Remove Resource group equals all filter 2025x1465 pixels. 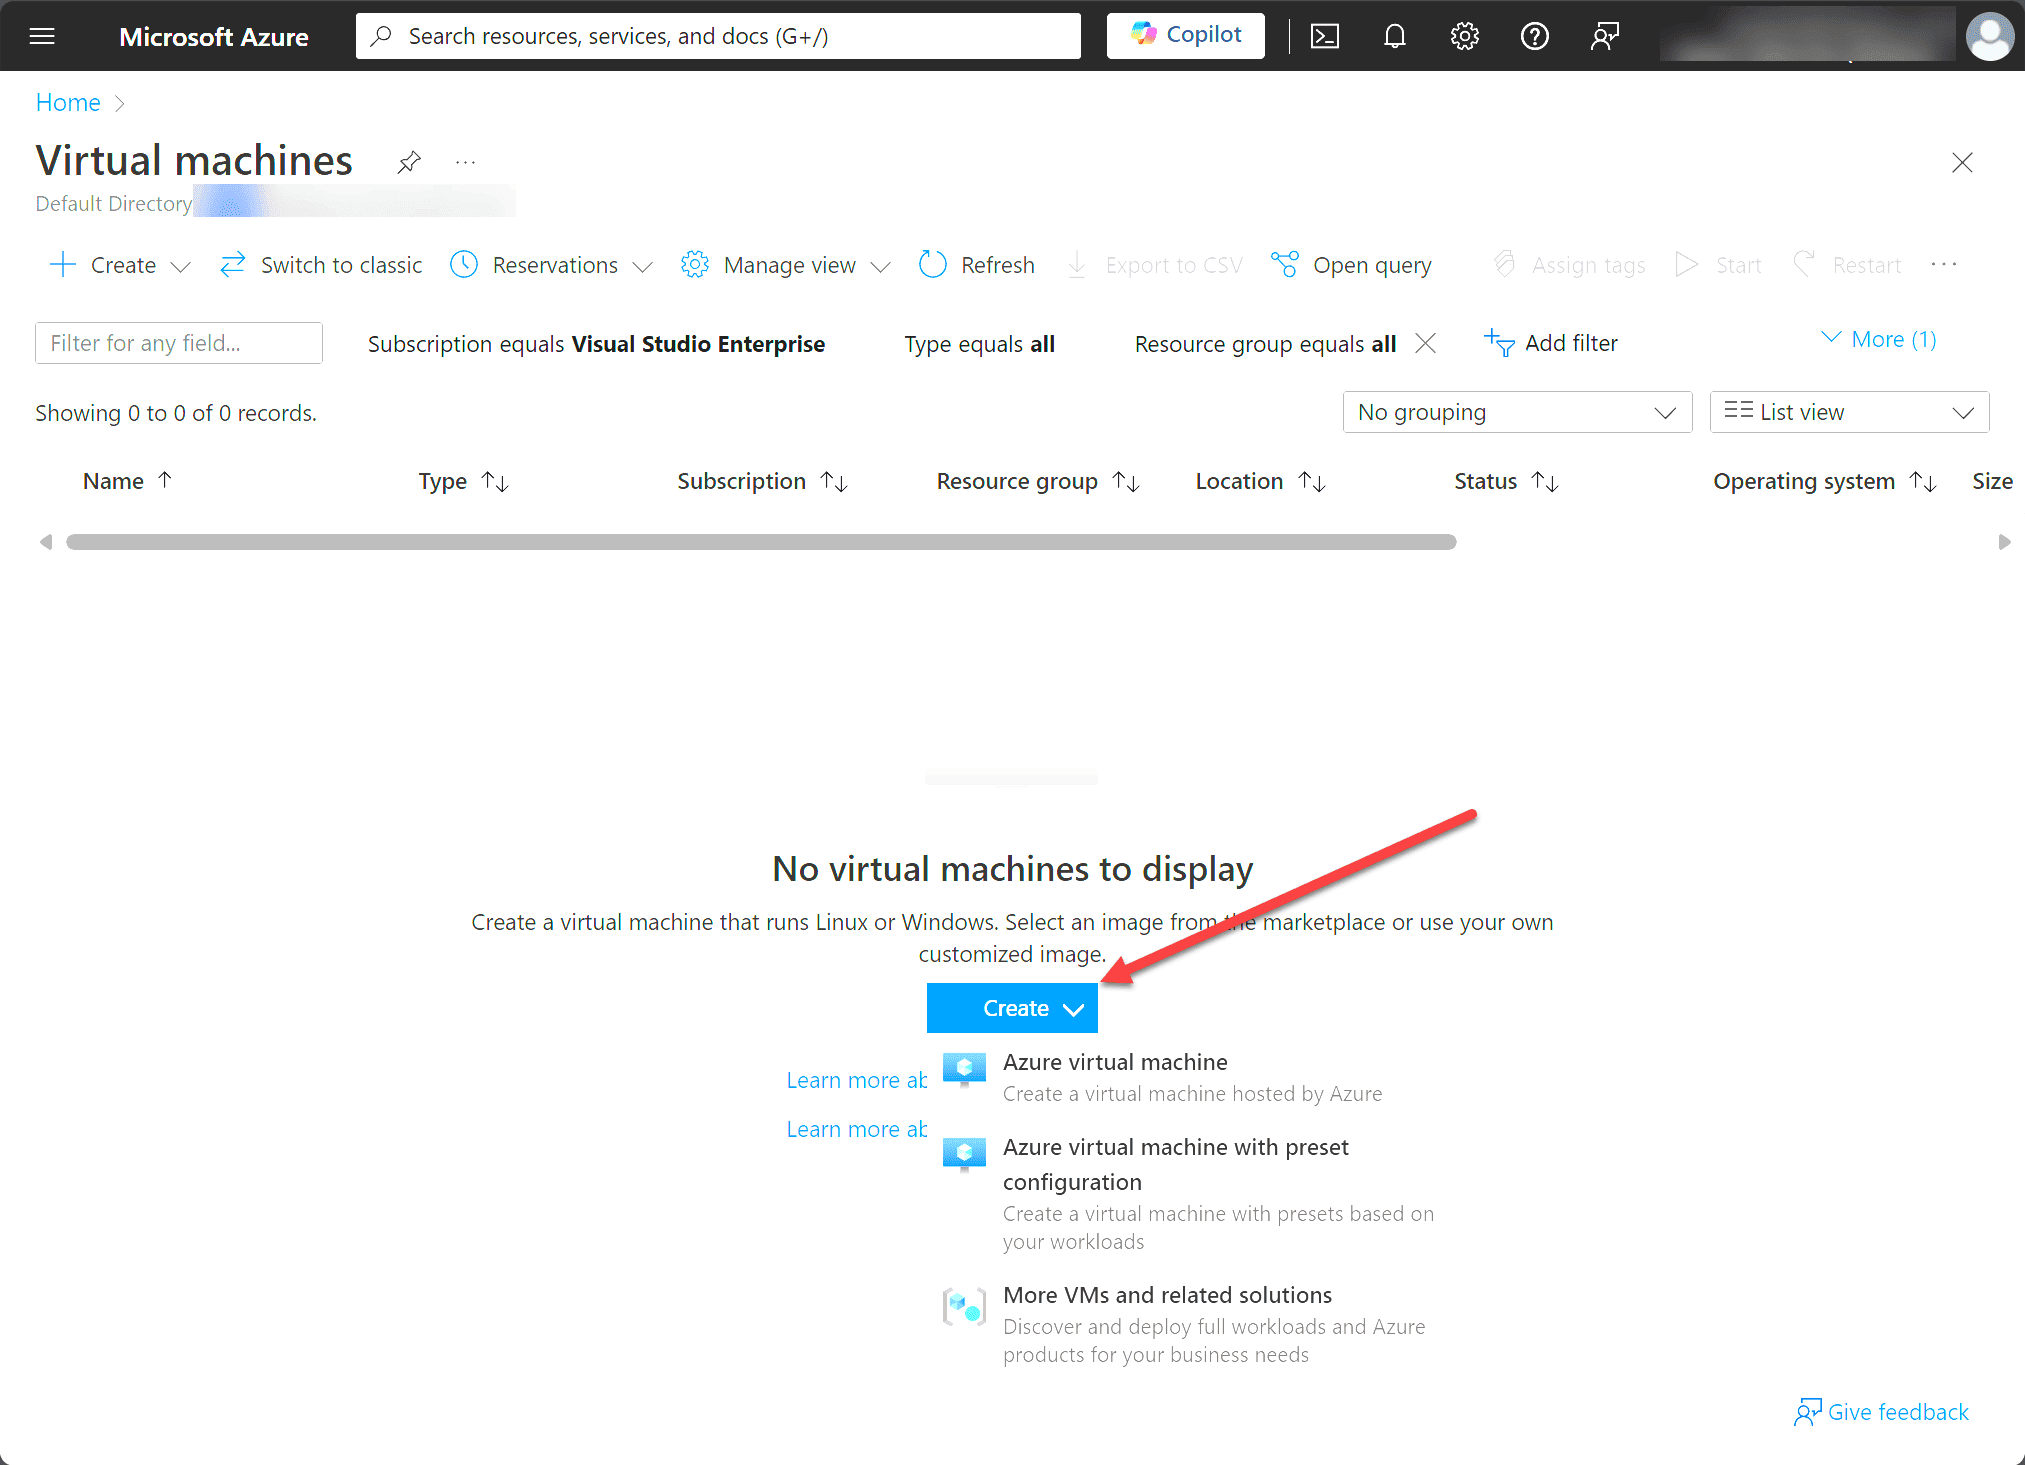1426,341
